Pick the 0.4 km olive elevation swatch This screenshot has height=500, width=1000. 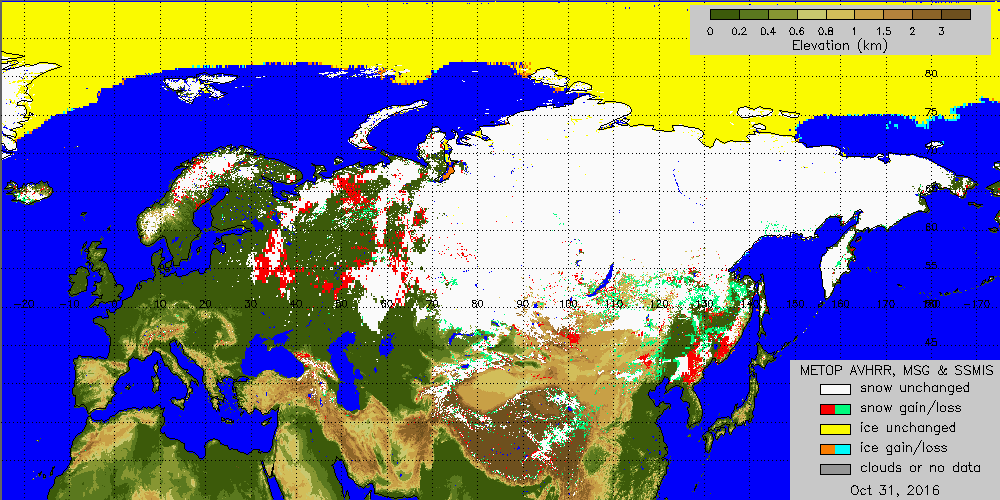coord(783,15)
